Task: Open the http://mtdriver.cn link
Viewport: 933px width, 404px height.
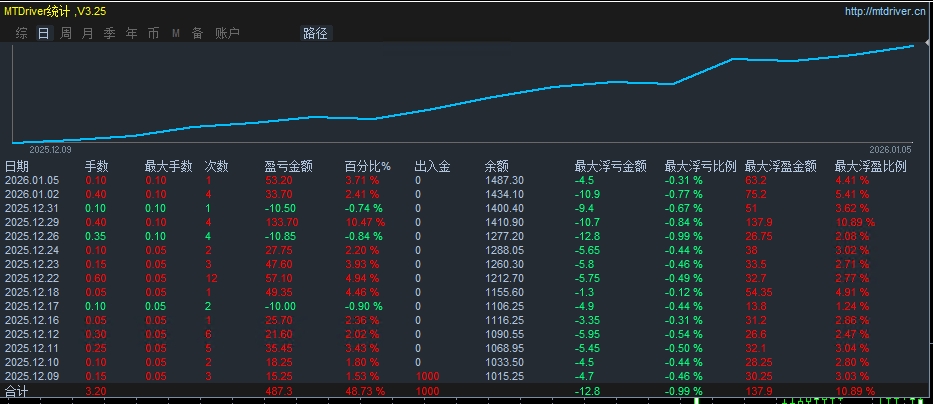Action: pos(885,11)
